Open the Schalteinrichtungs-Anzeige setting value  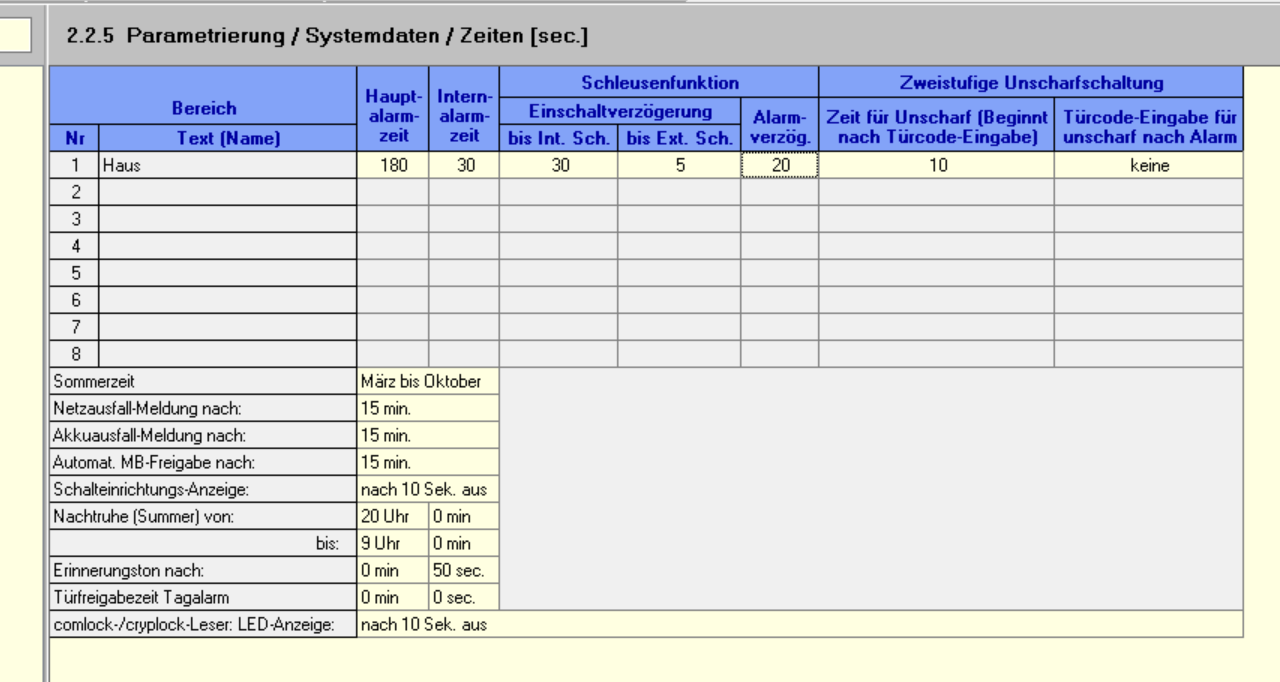427,490
